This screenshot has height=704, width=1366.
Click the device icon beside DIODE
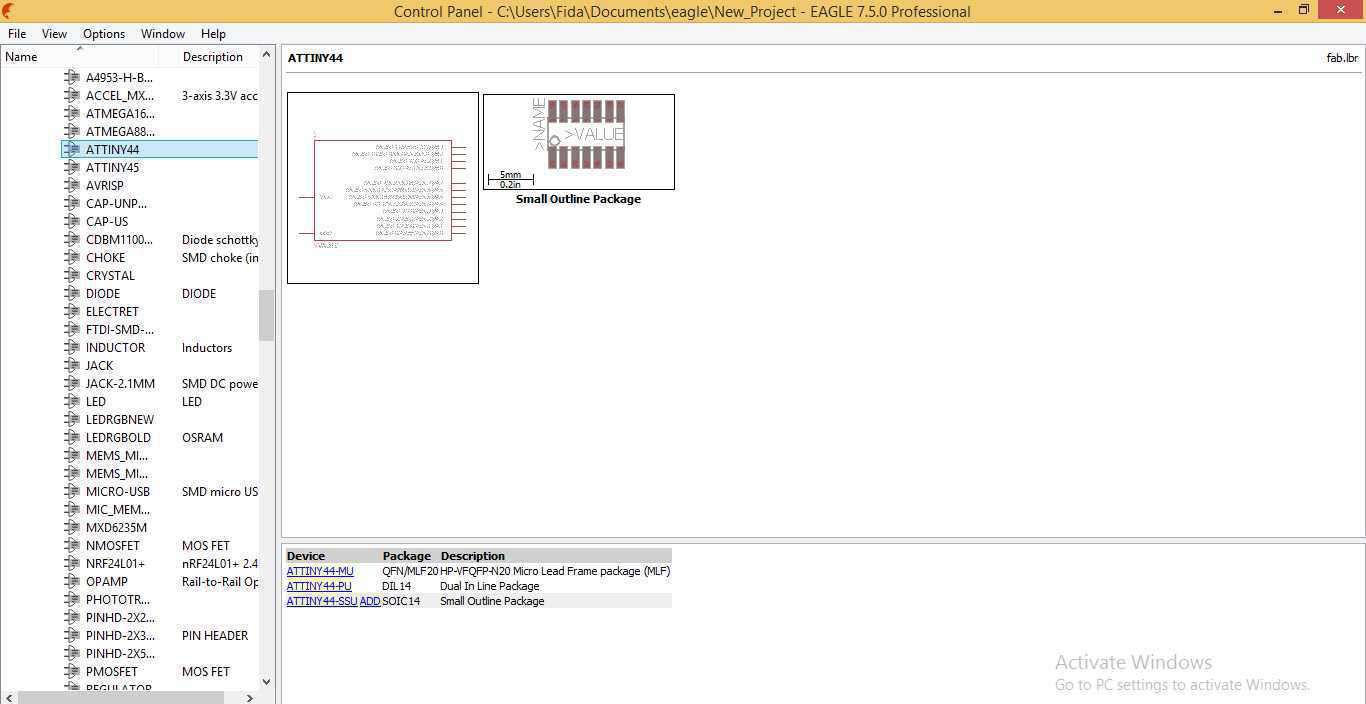click(x=72, y=293)
